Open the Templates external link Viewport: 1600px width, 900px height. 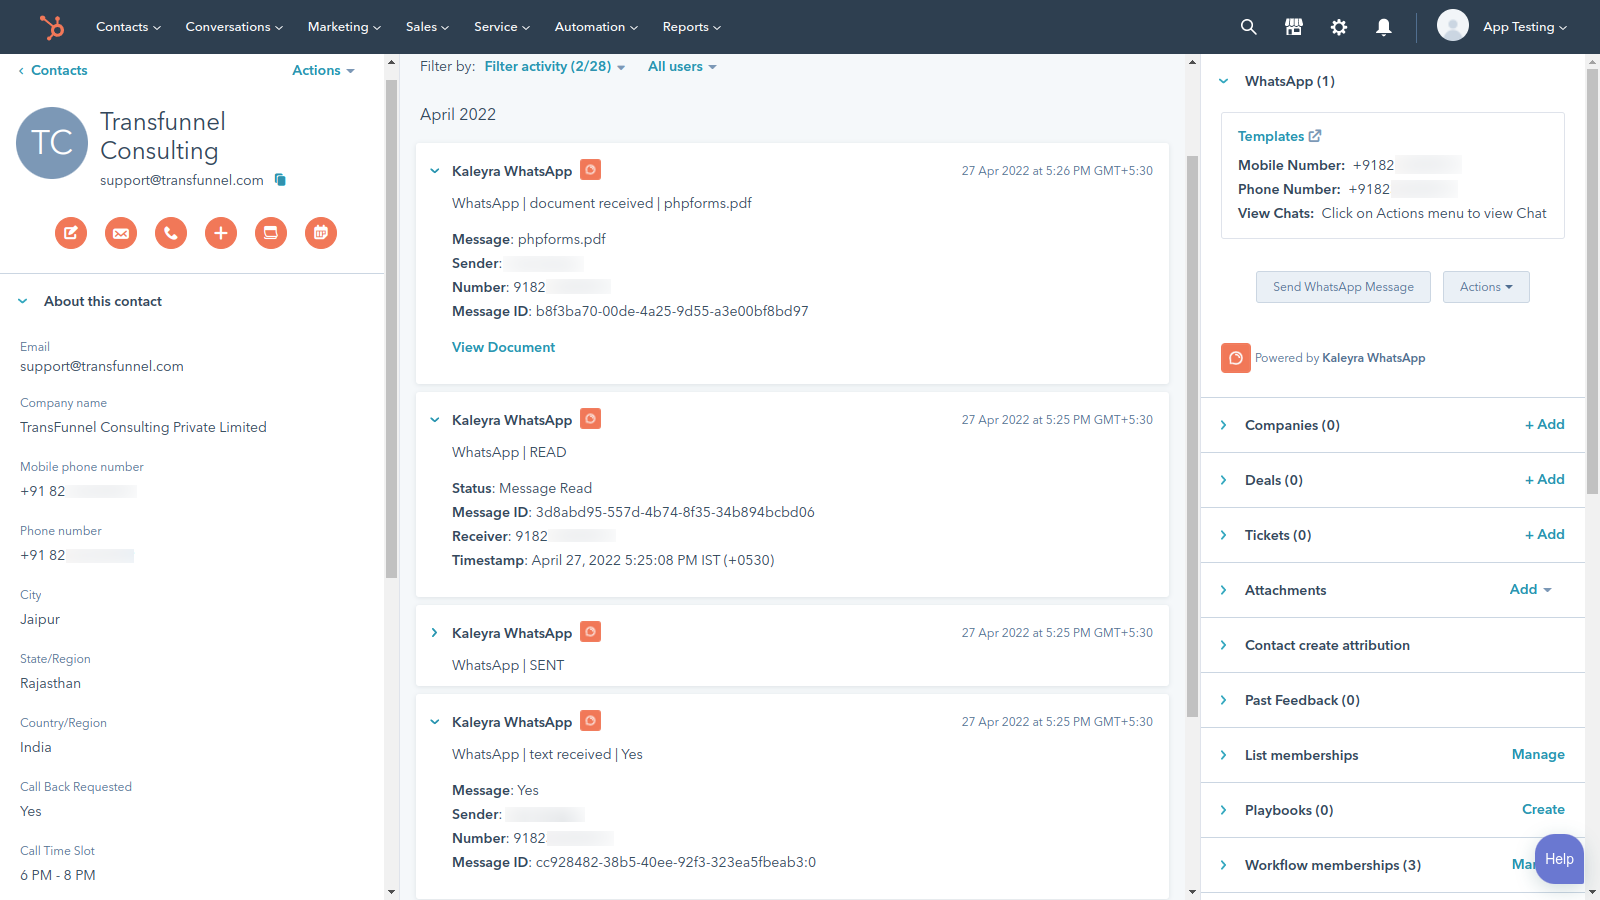coord(1279,136)
